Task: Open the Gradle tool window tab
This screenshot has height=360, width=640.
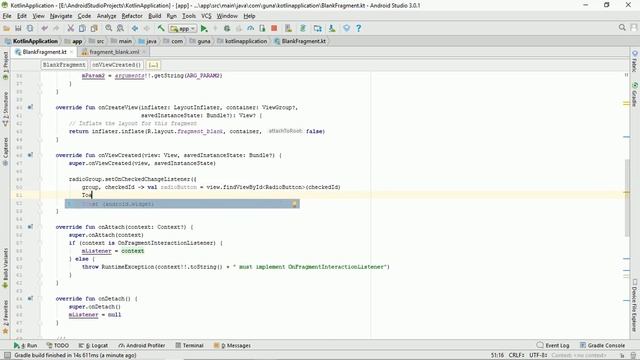Action: tap(635, 94)
